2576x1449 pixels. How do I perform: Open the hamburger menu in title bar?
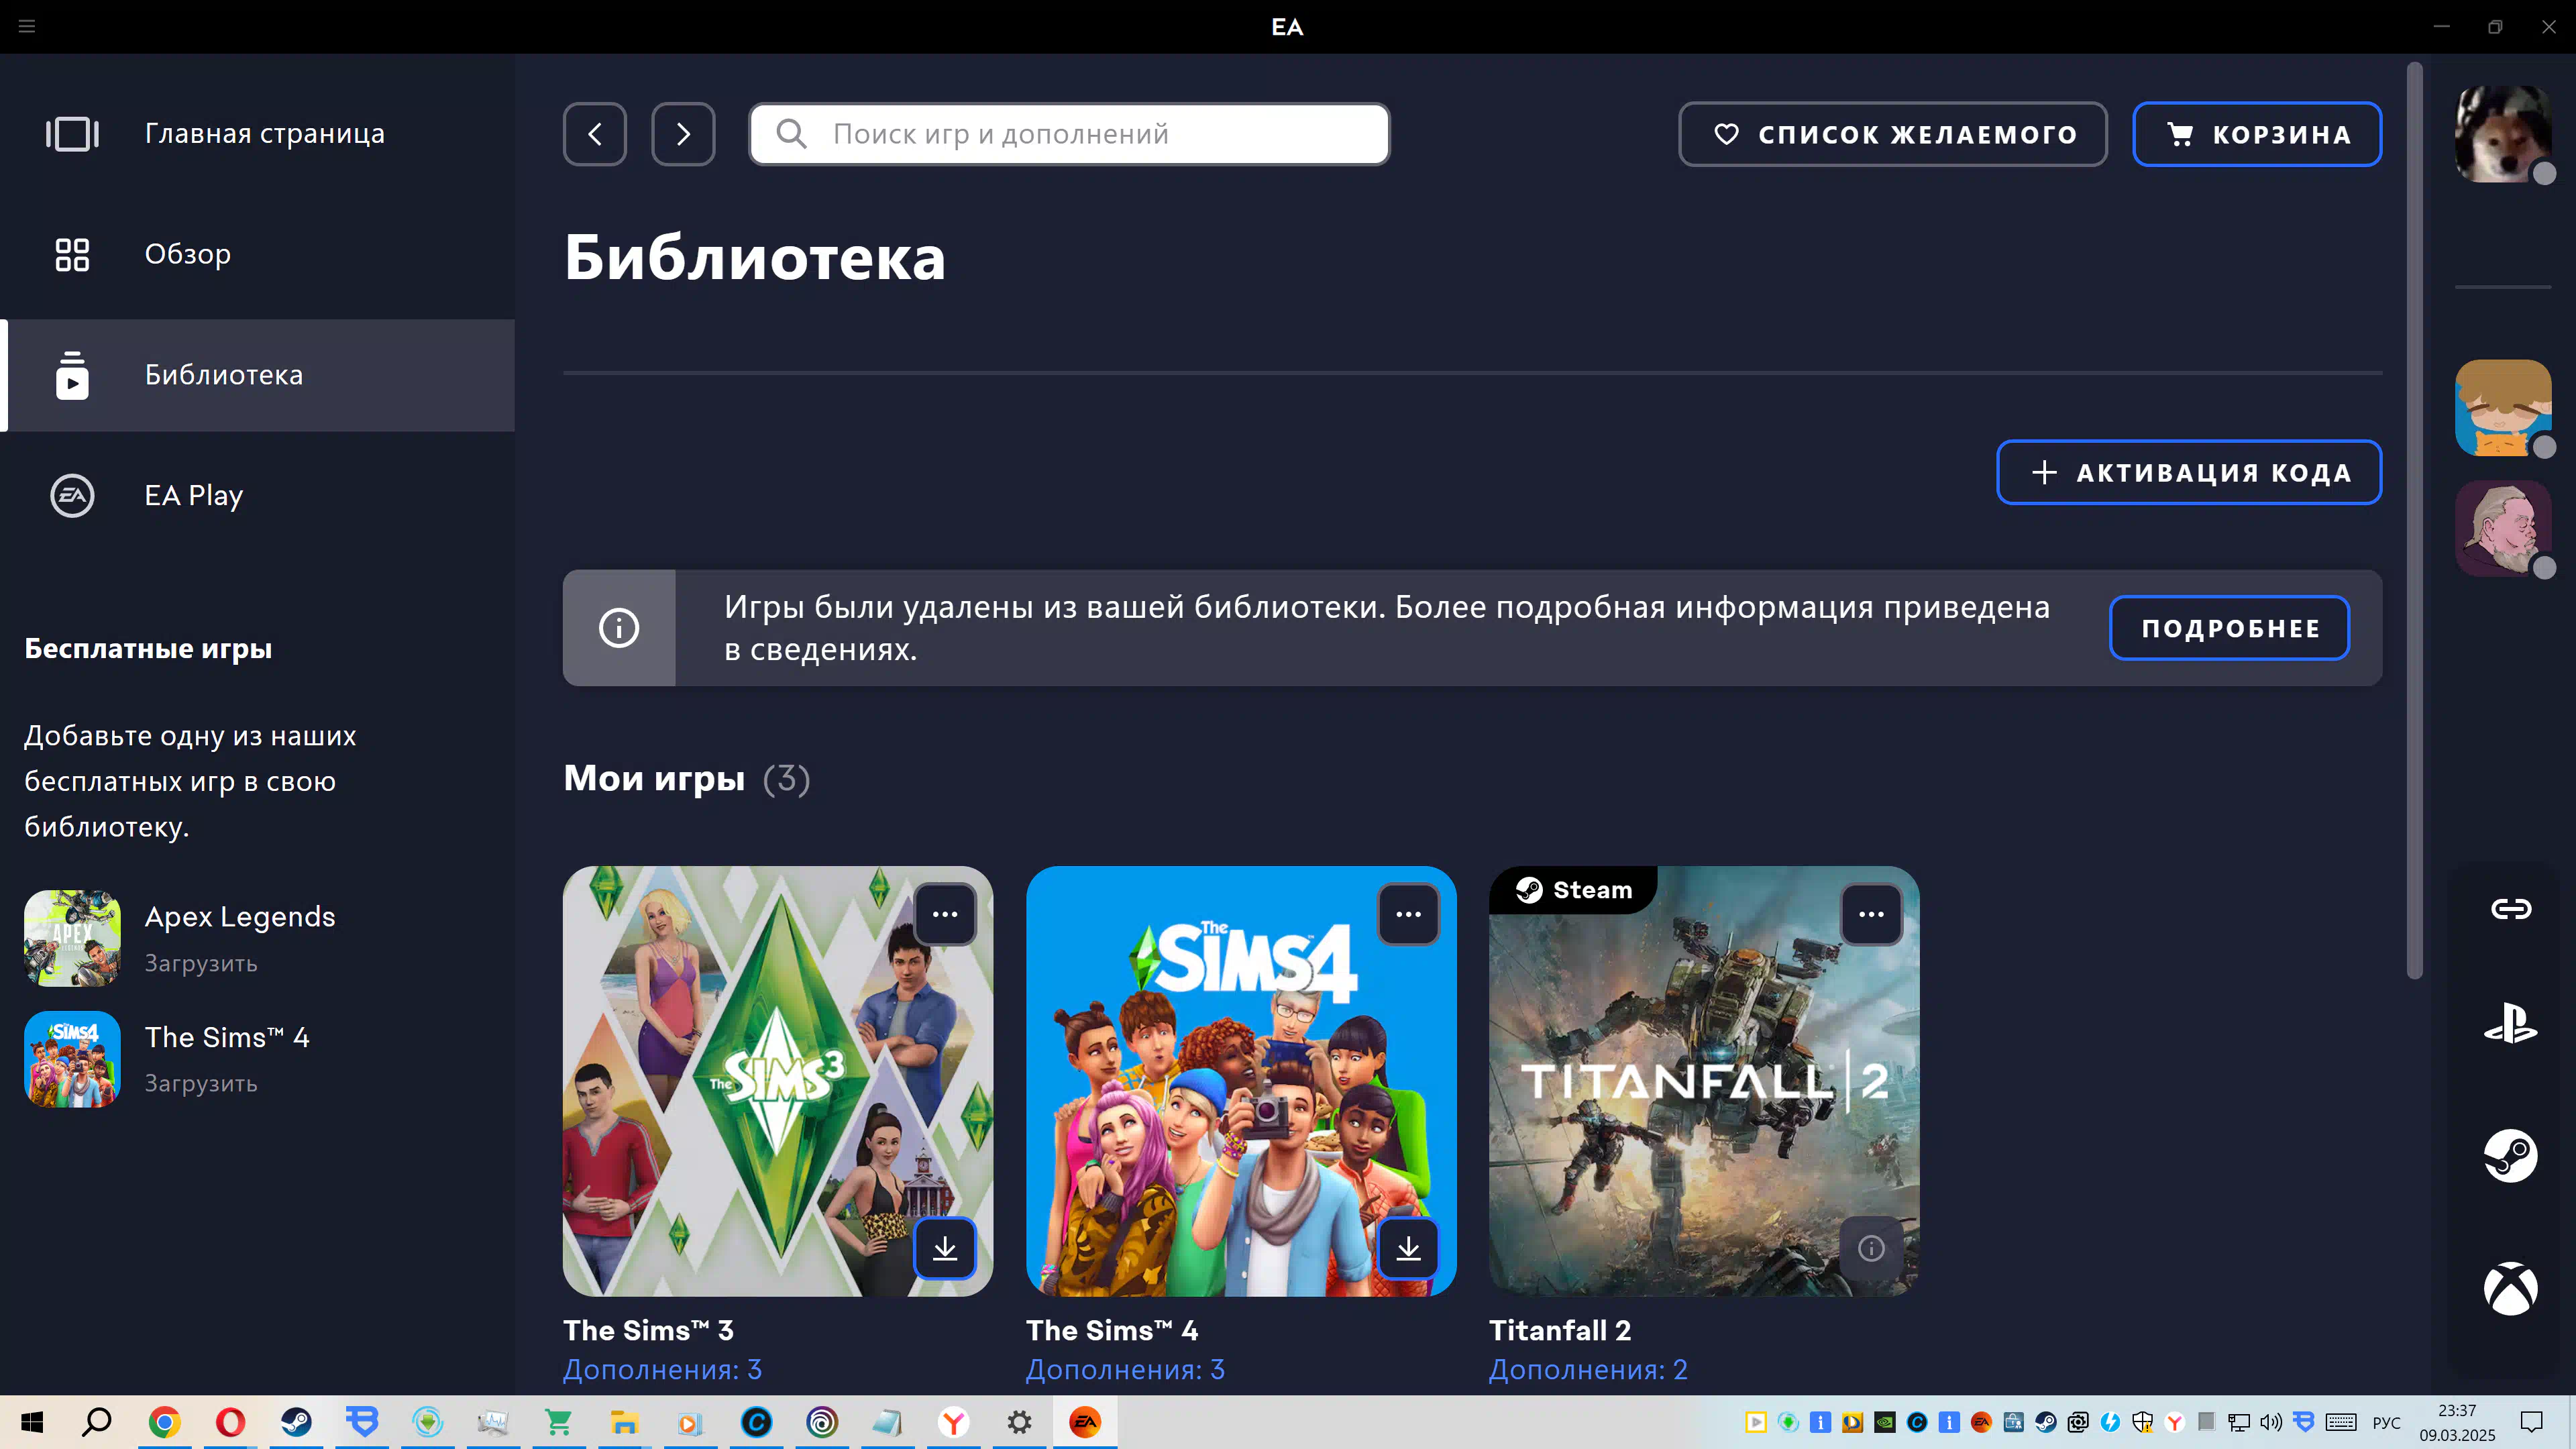[x=27, y=26]
